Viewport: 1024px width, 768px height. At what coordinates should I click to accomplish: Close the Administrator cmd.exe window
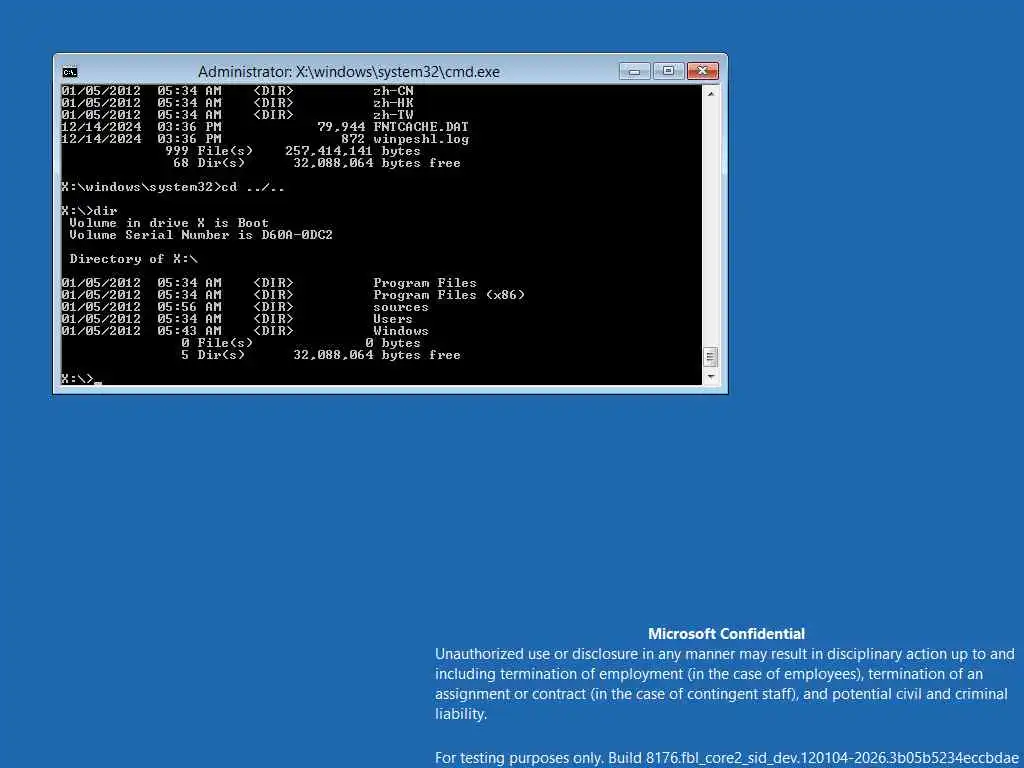pos(703,71)
